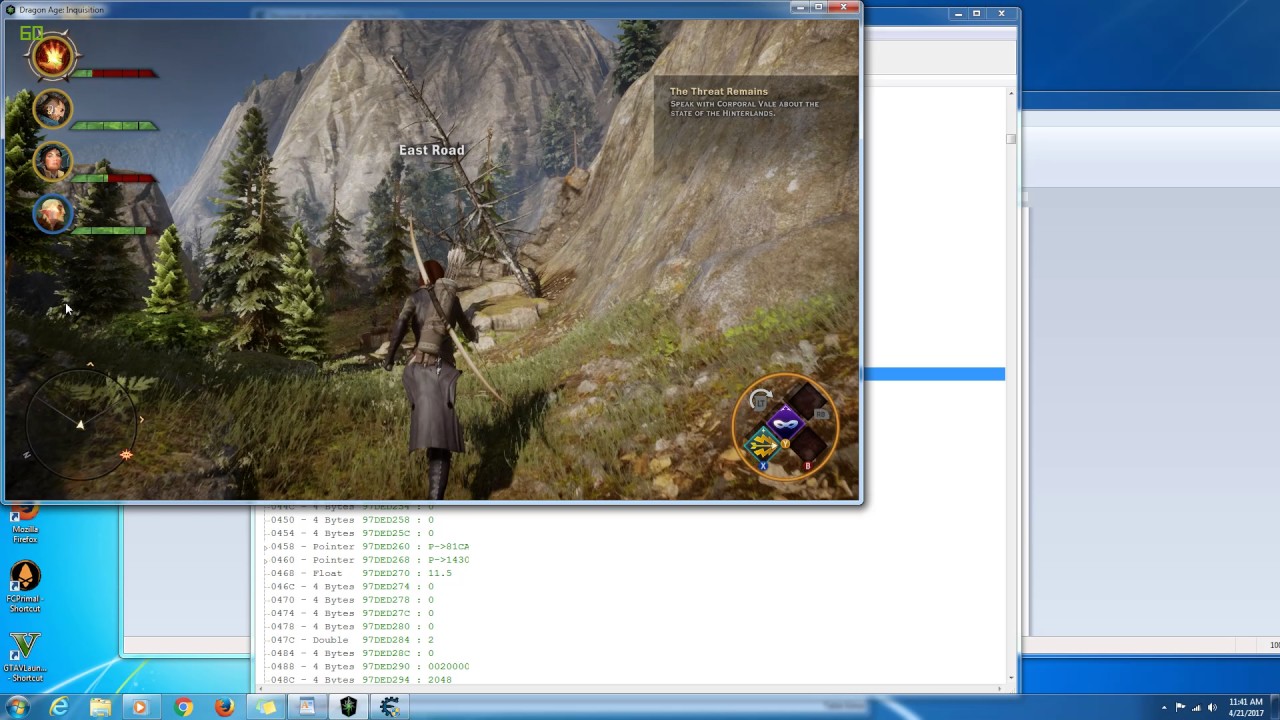
Task: Click the blue highlighted row in background window
Action: (934, 374)
